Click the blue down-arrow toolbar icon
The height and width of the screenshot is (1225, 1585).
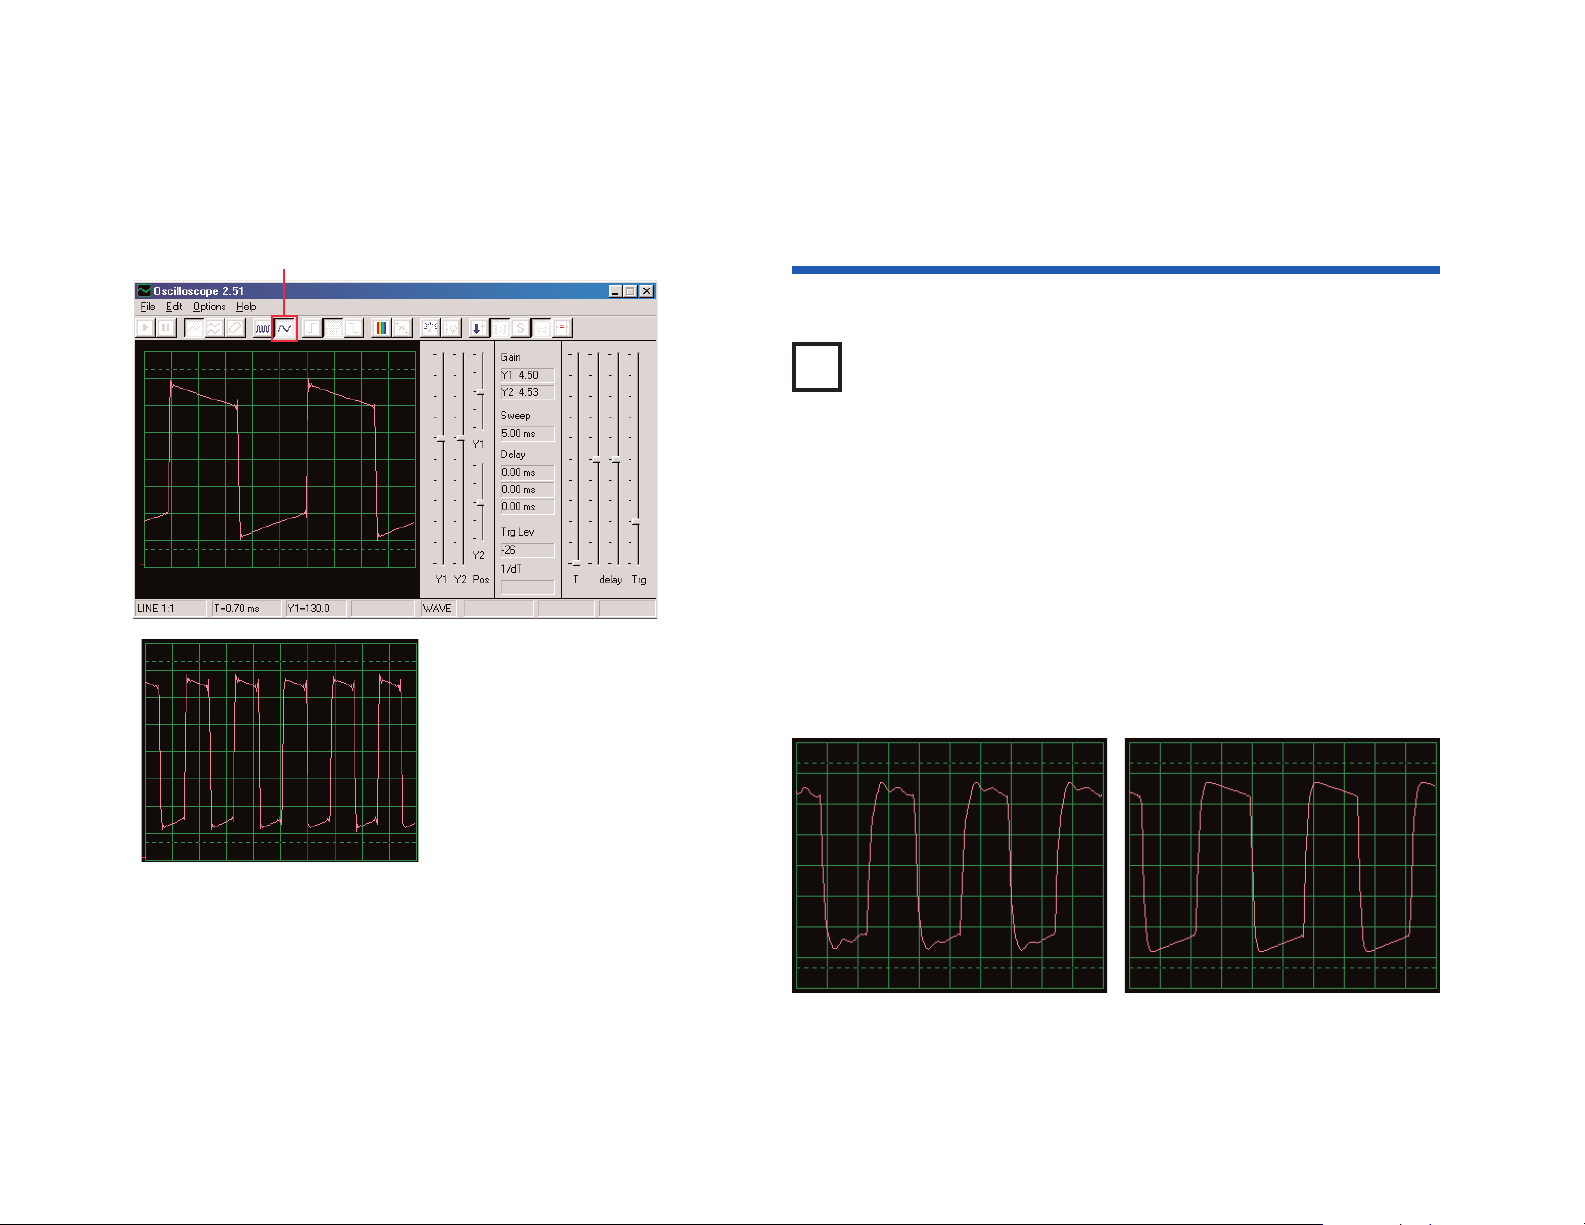(478, 328)
